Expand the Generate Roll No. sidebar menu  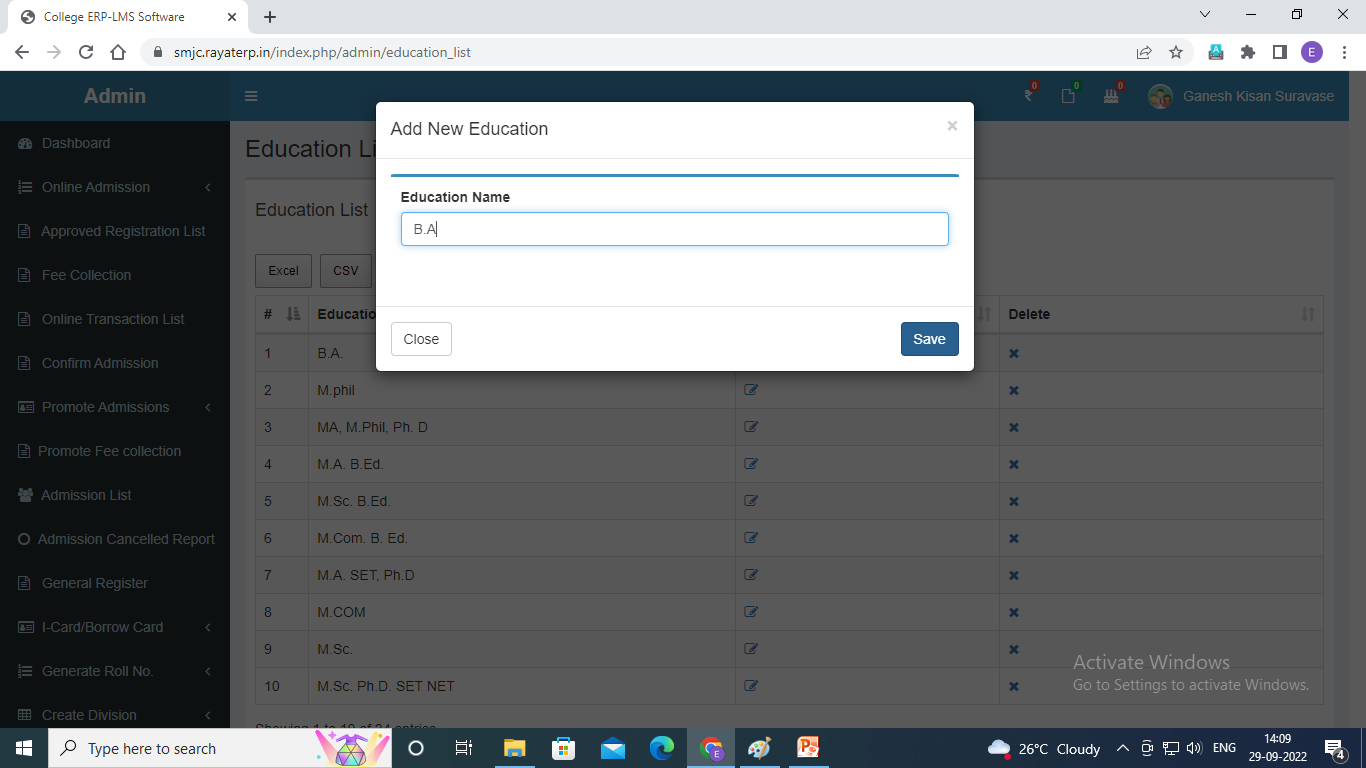pos(115,671)
